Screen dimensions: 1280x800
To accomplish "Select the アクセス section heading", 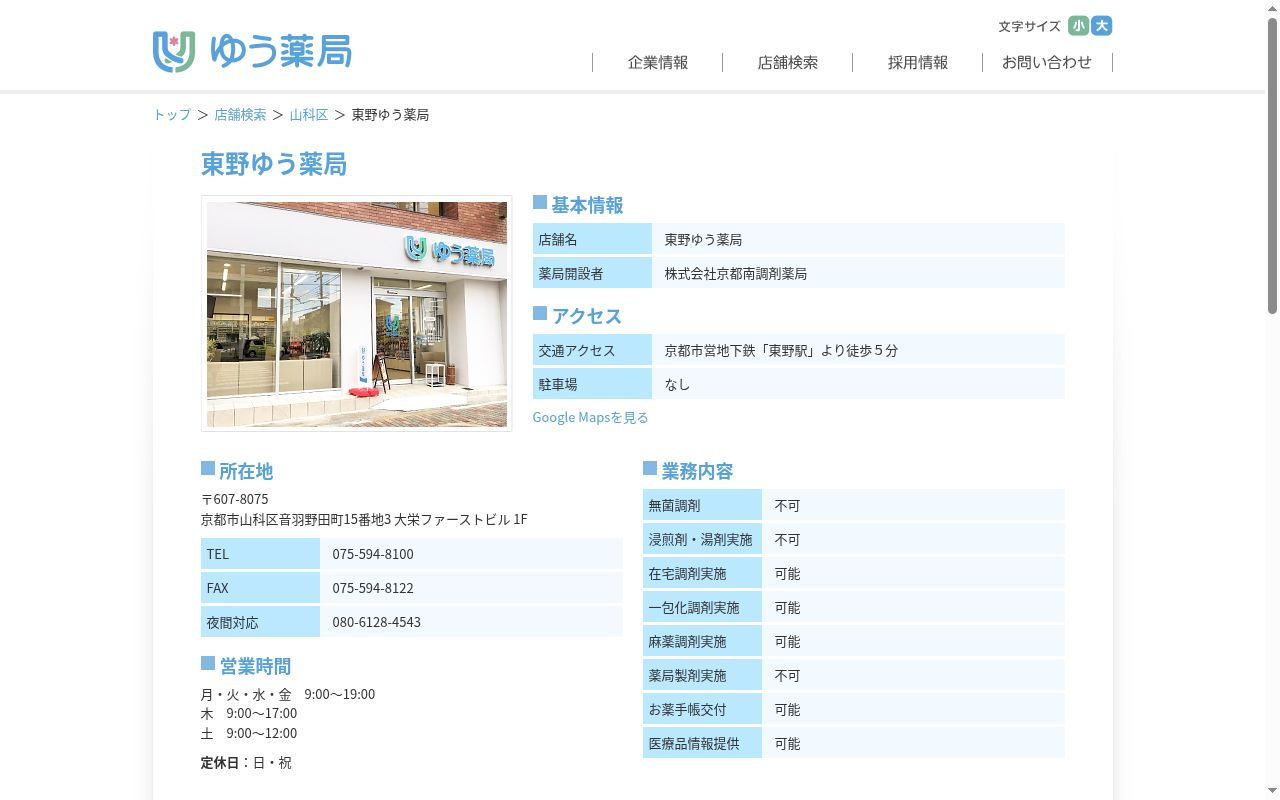I will pyautogui.click(x=587, y=316).
